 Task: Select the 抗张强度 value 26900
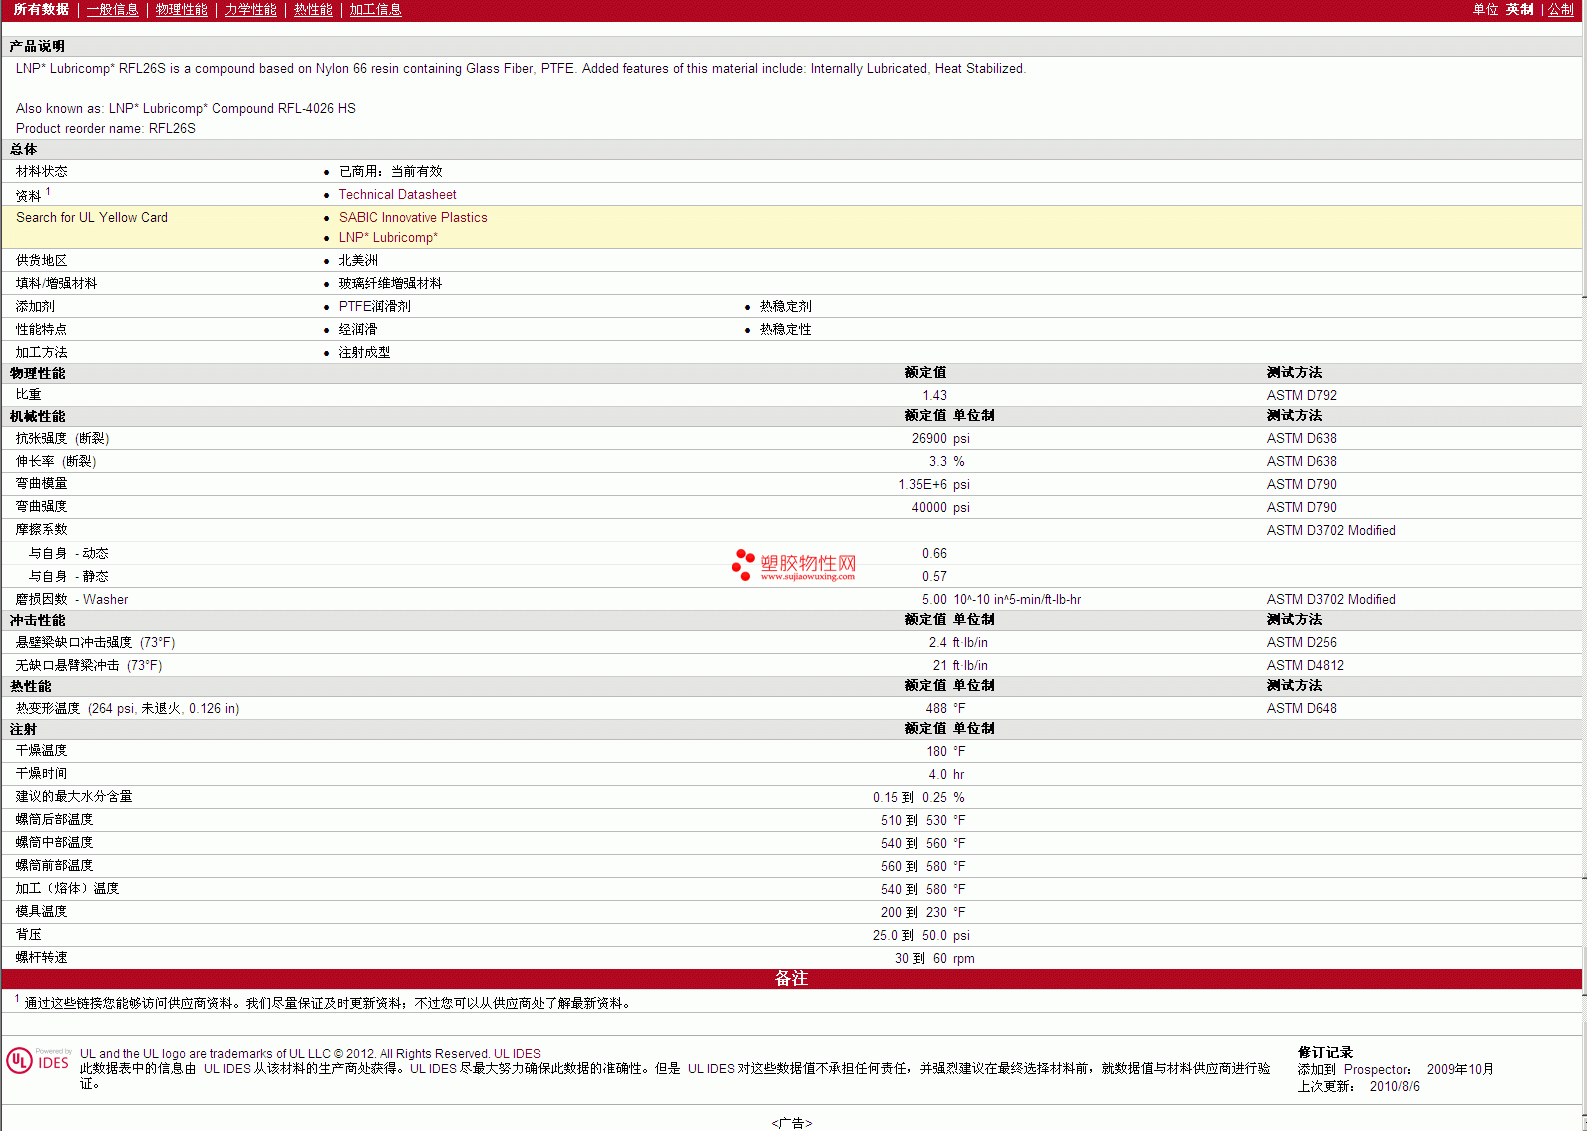929,439
